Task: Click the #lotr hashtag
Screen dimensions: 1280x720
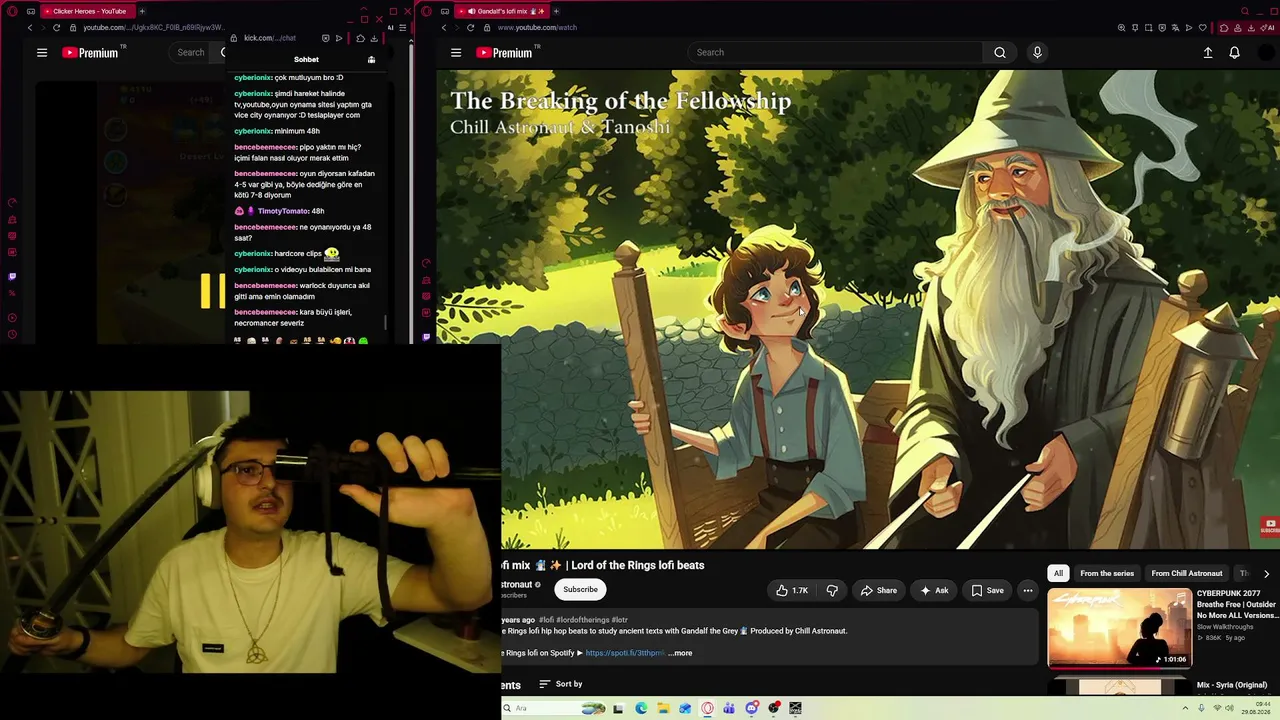Action: pyautogui.click(x=619, y=620)
